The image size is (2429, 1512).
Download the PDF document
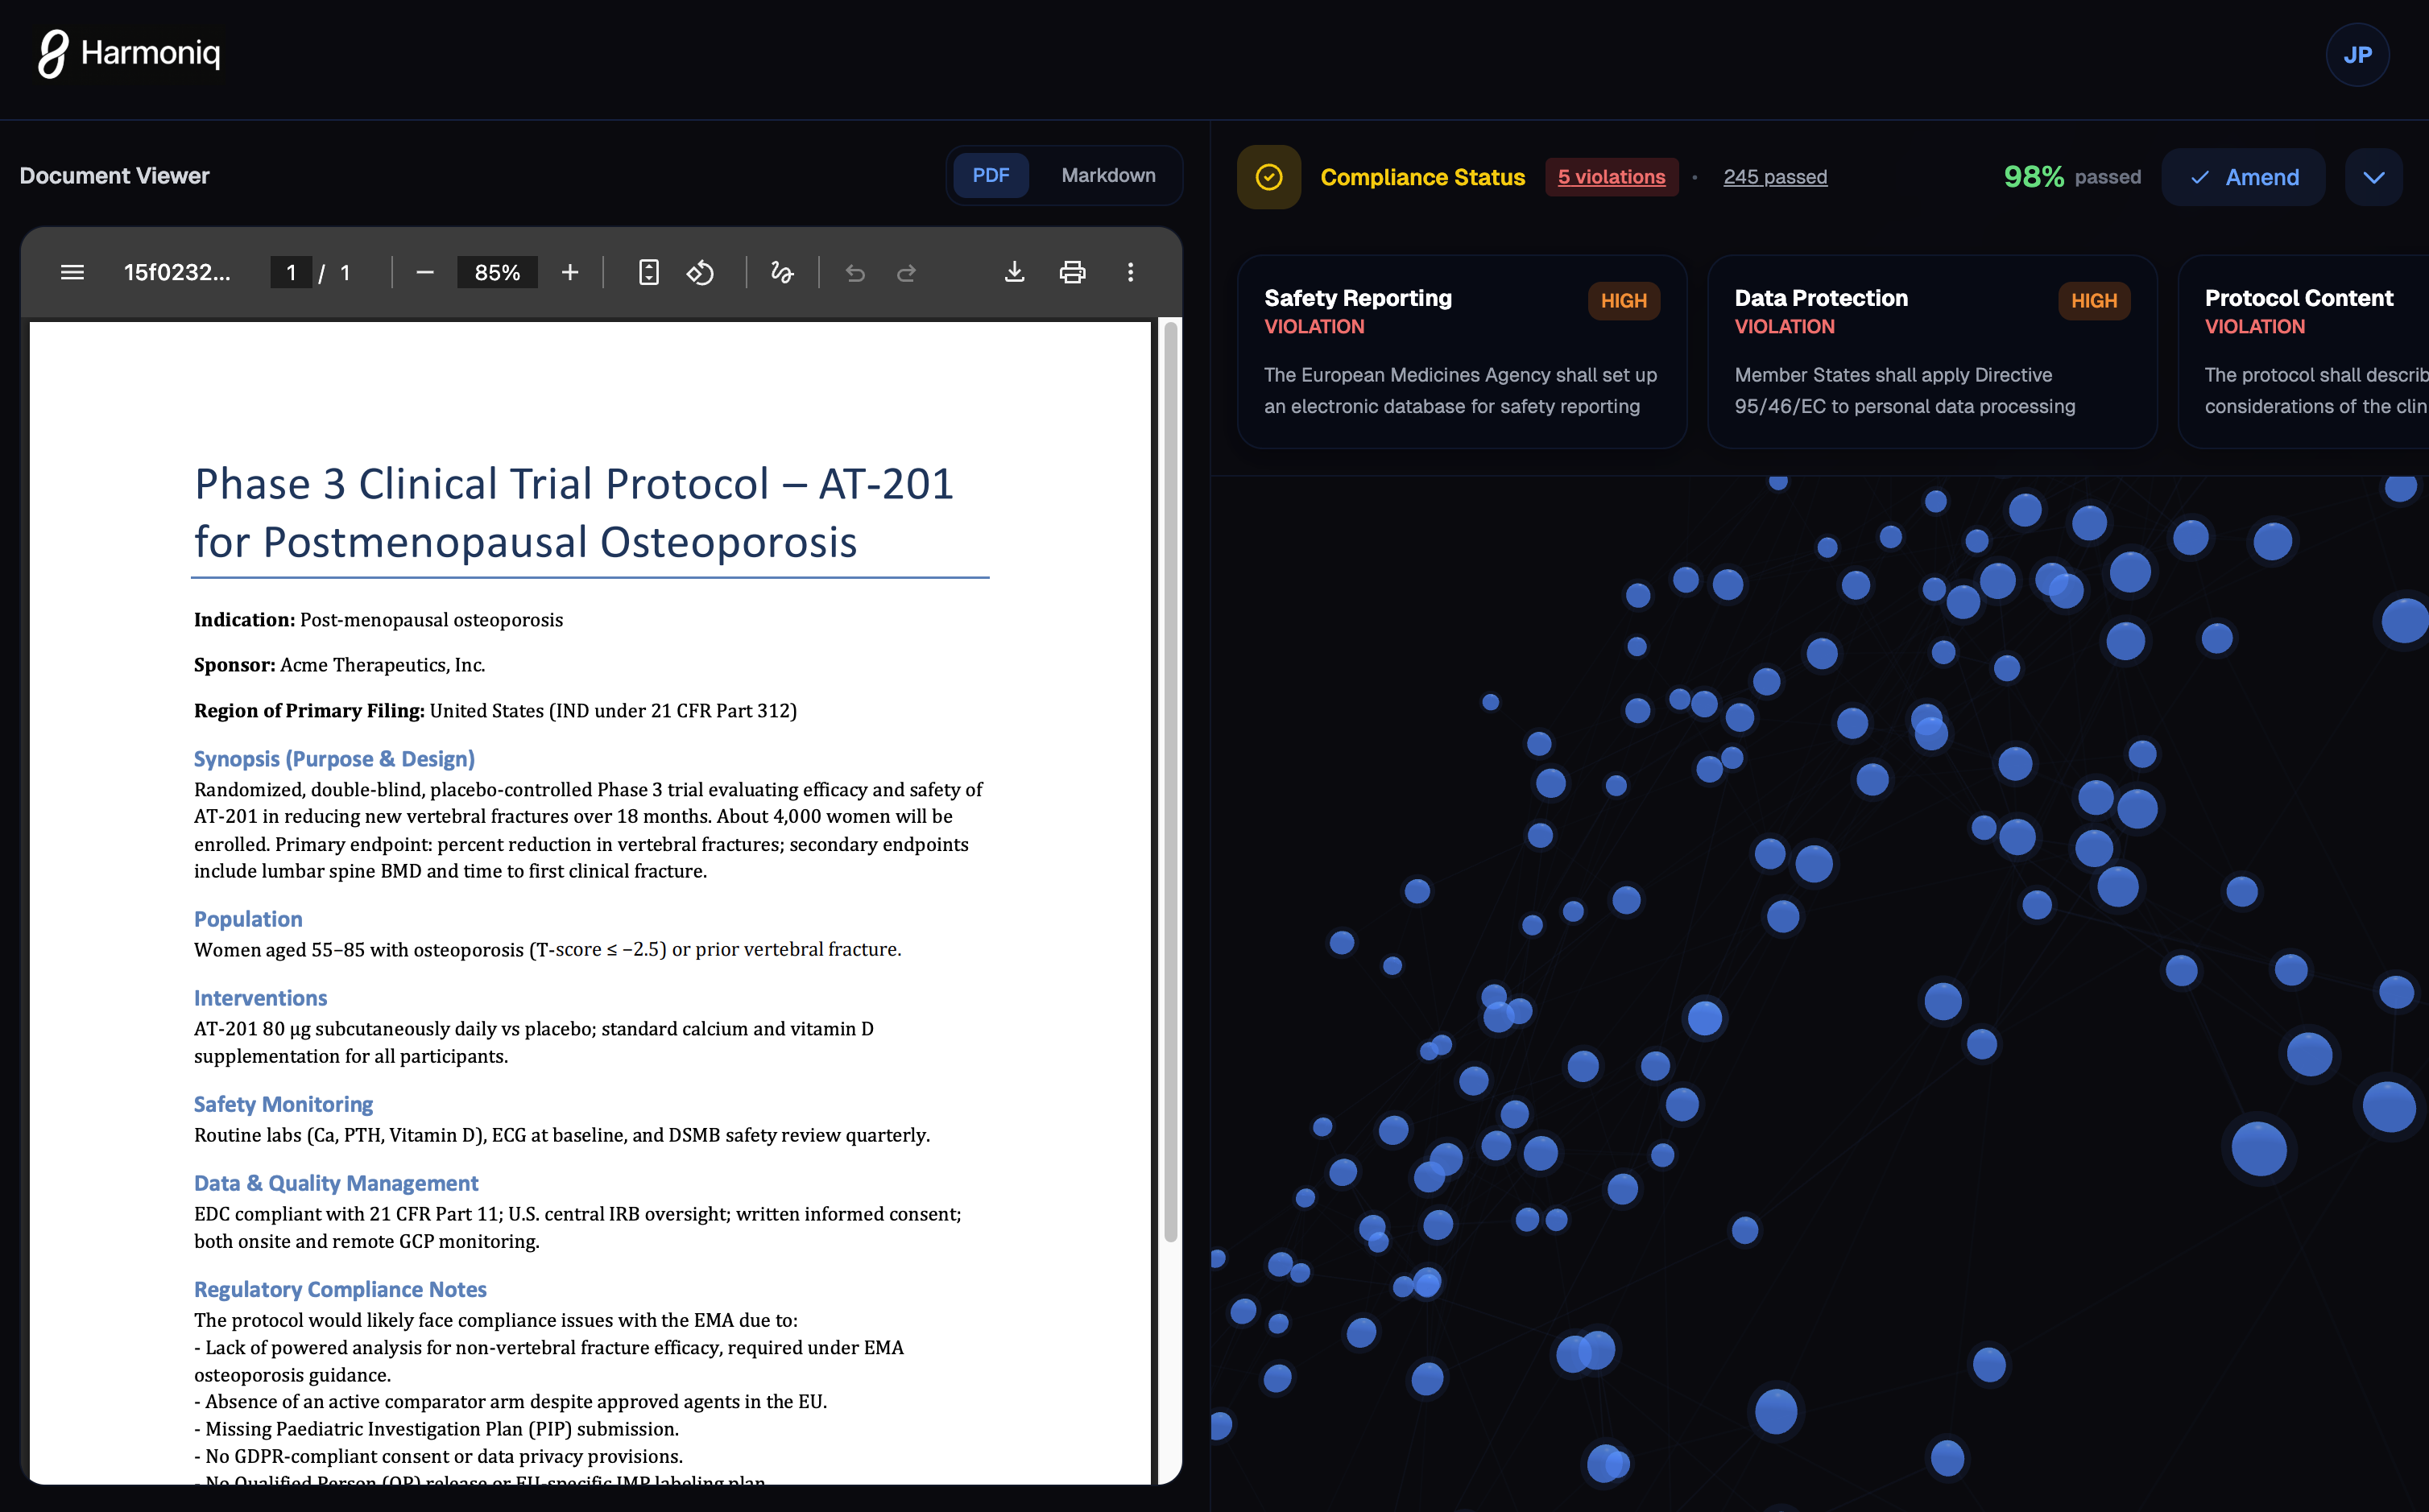tap(1014, 272)
